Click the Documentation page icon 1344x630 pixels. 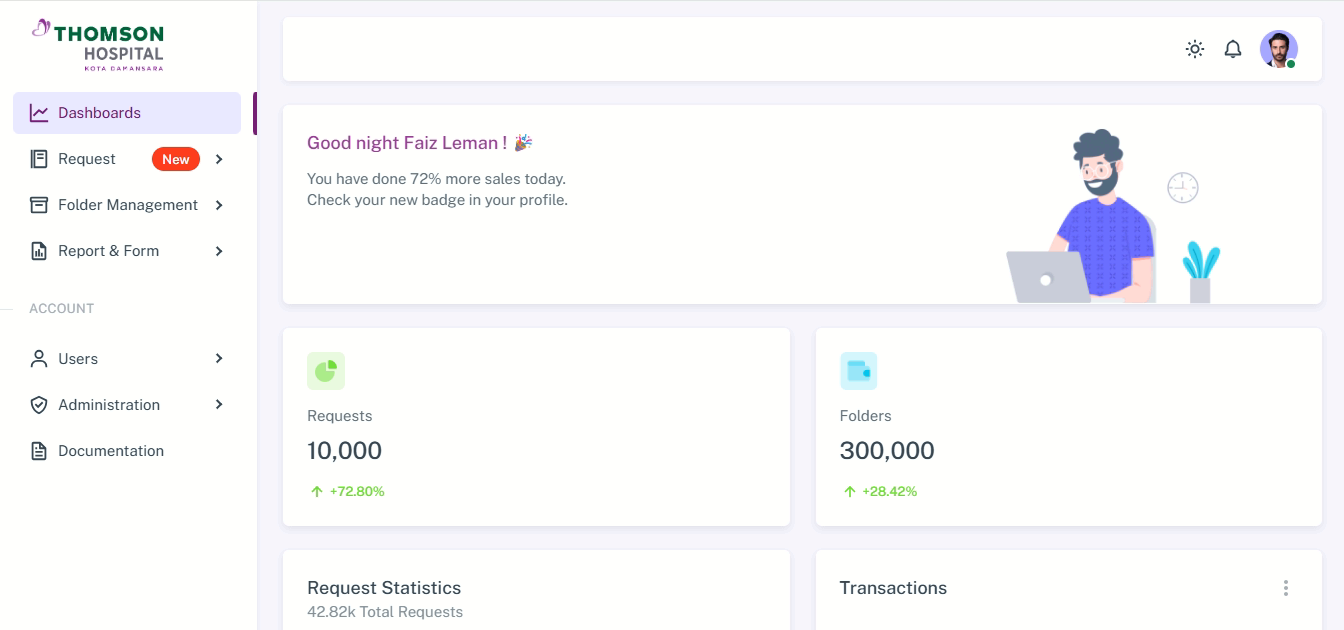(x=39, y=451)
